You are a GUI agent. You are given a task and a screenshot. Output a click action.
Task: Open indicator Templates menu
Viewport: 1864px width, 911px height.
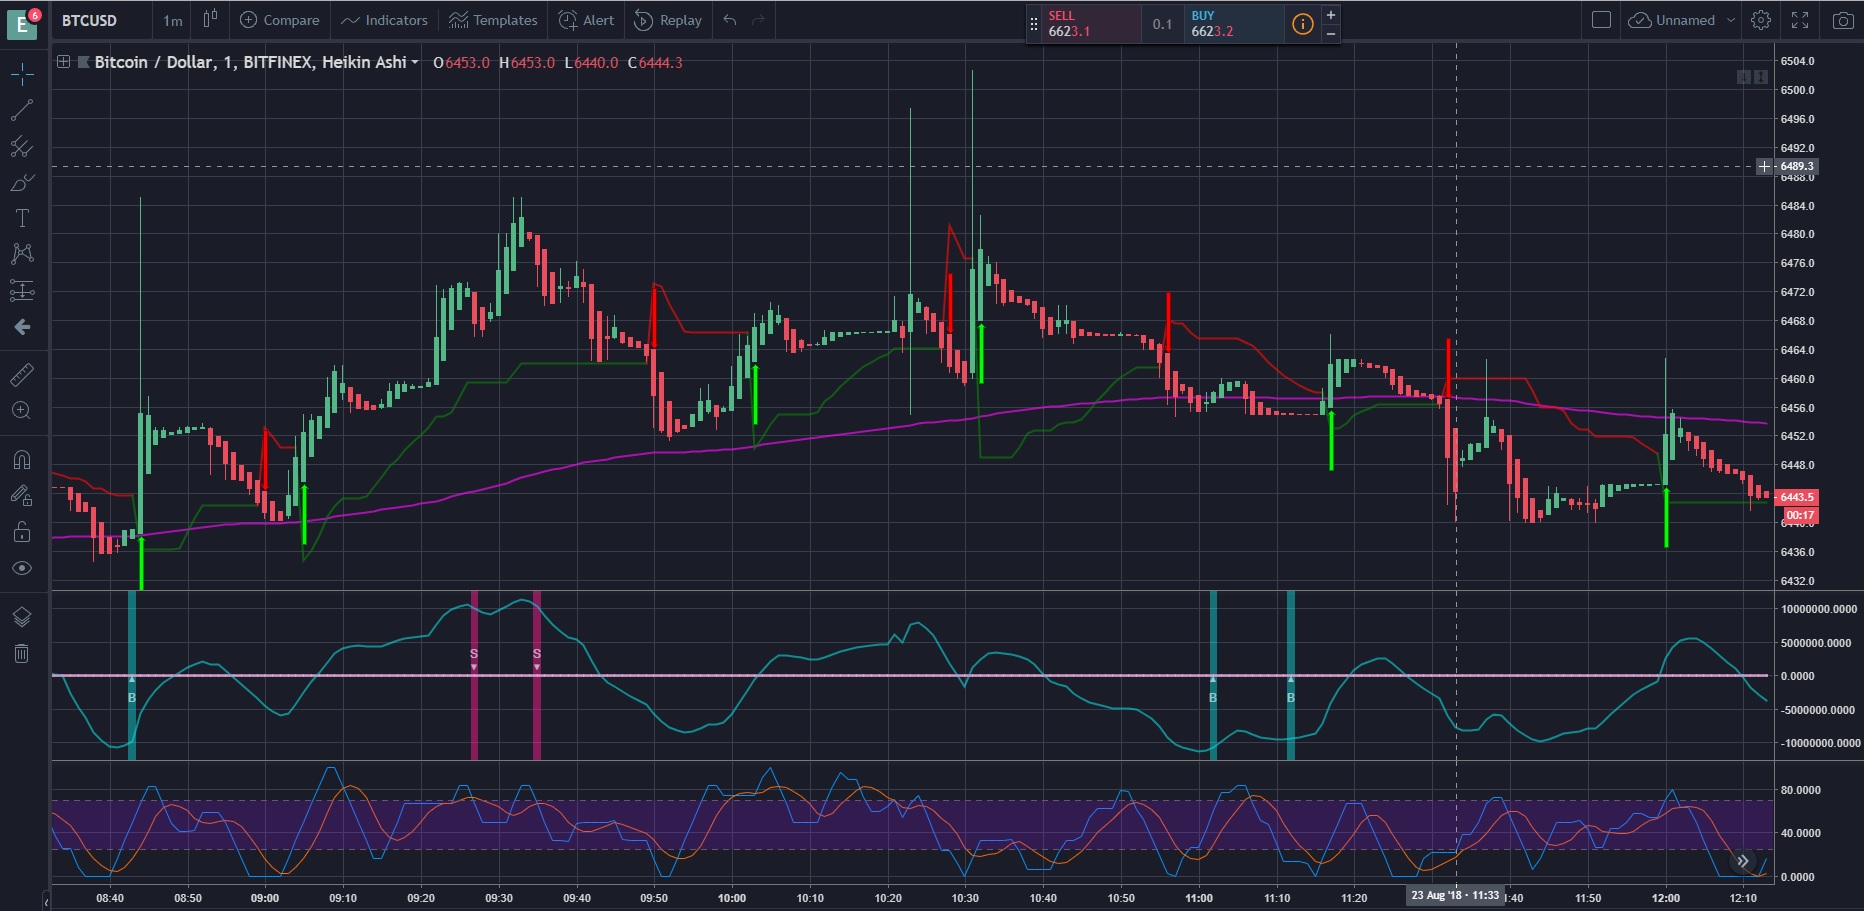(493, 20)
